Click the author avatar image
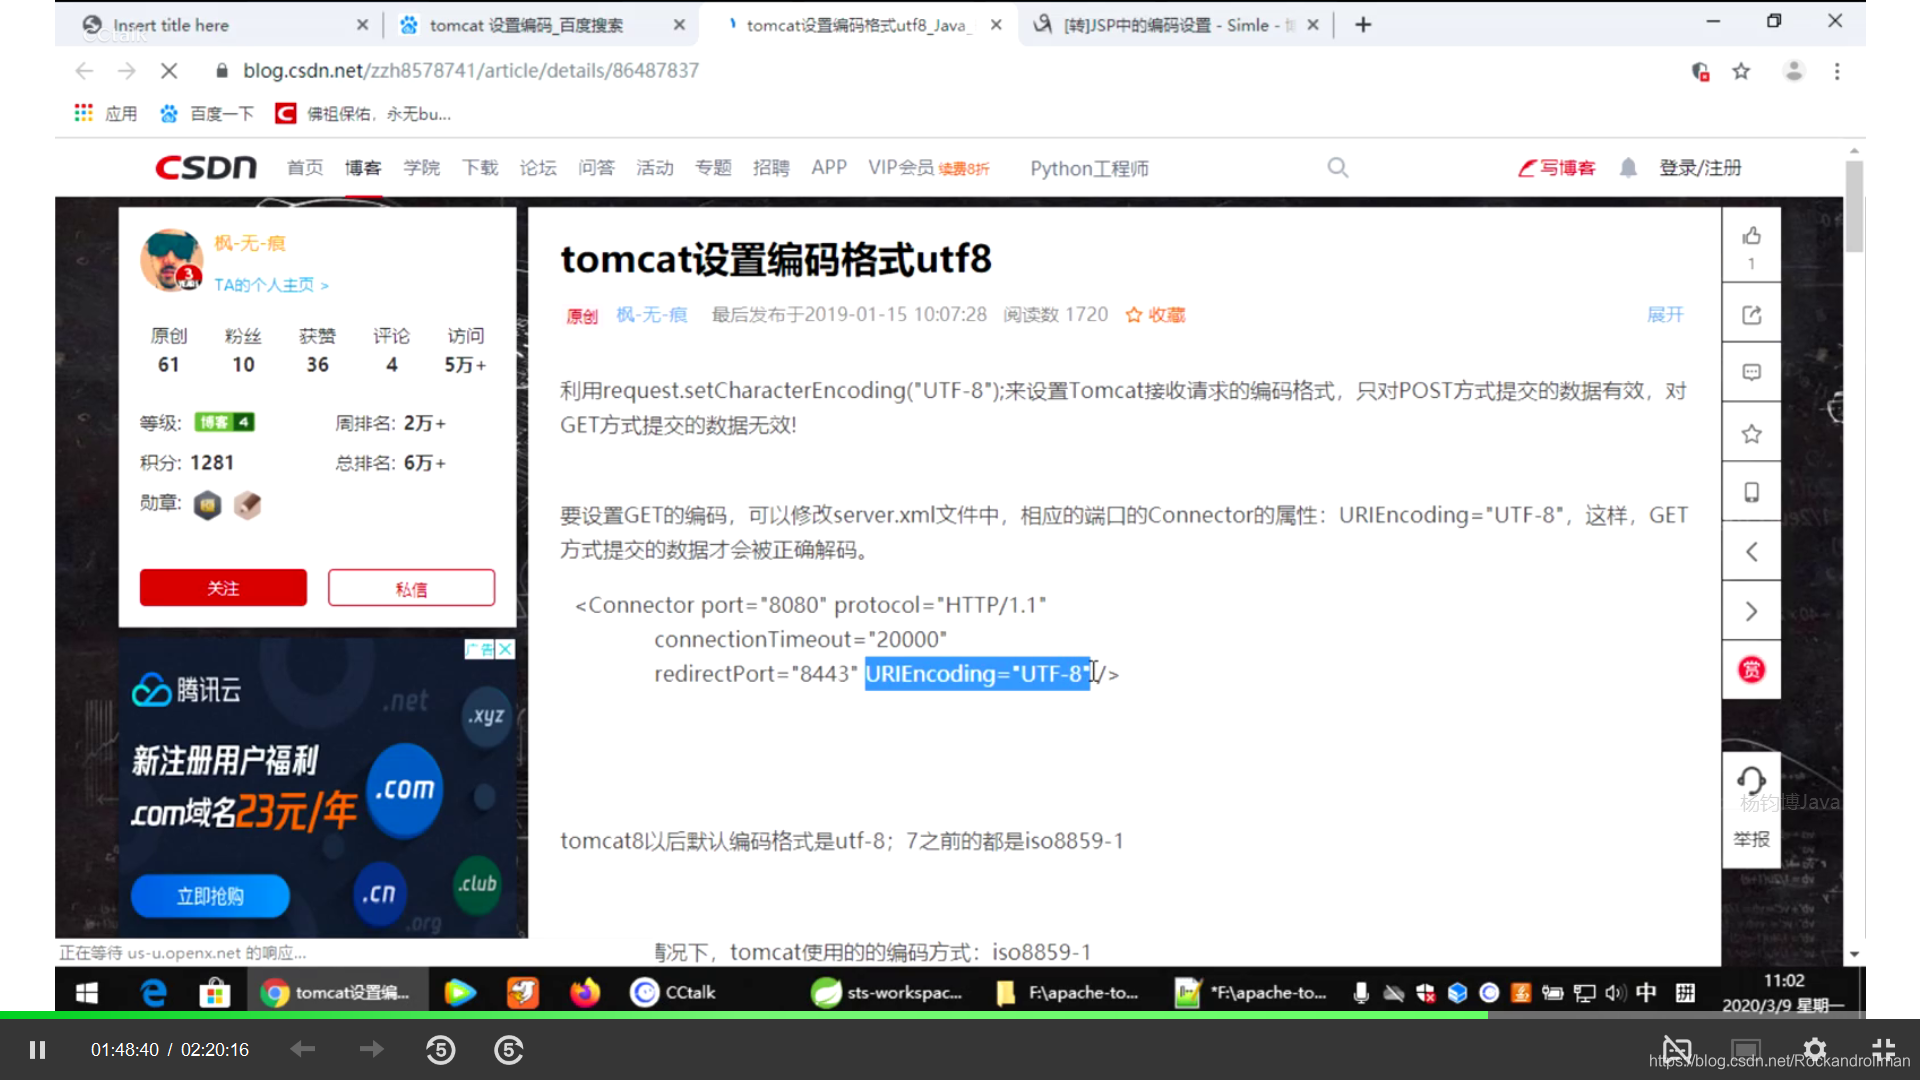The width and height of the screenshot is (1920, 1080). click(x=172, y=260)
